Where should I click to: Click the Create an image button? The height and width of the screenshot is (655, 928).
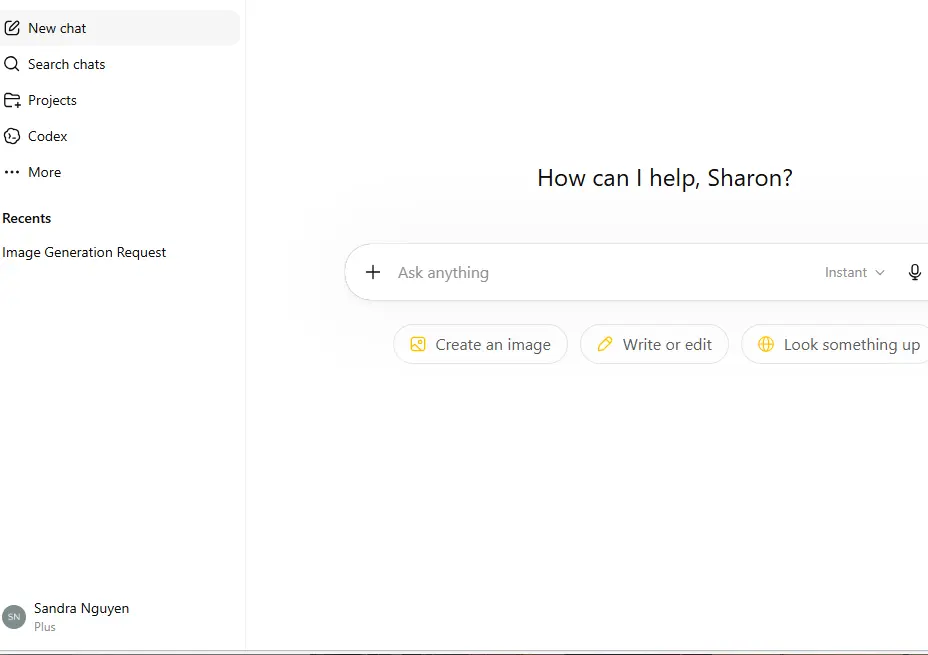(481, 344)
